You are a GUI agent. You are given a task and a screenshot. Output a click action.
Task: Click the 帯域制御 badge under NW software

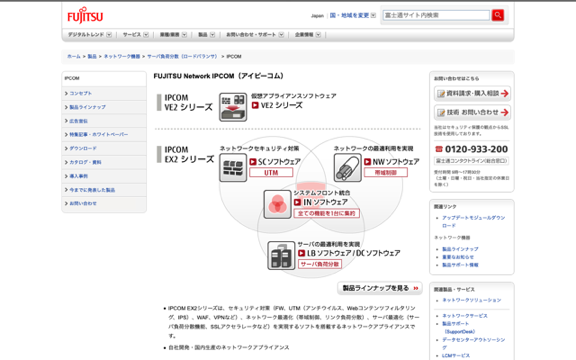[x=386, y=172]
